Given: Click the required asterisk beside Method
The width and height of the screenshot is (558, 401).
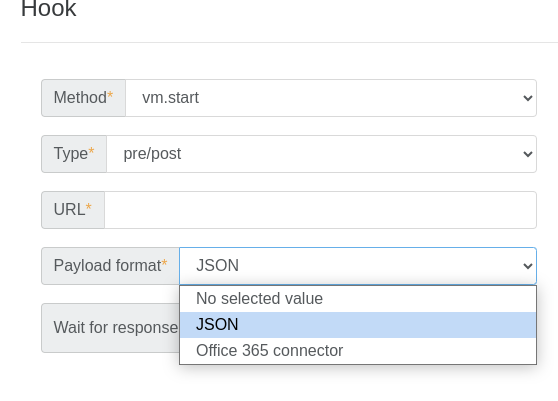Looking at the screenshot, I should pos(110,95).
